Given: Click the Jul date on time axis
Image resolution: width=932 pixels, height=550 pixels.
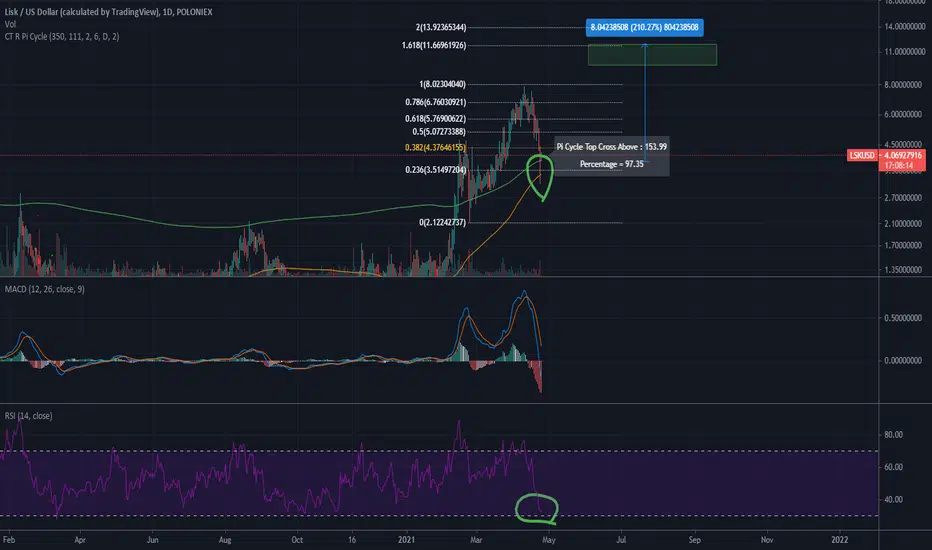Looking at the screenshot, I should [x=621, y=540].
